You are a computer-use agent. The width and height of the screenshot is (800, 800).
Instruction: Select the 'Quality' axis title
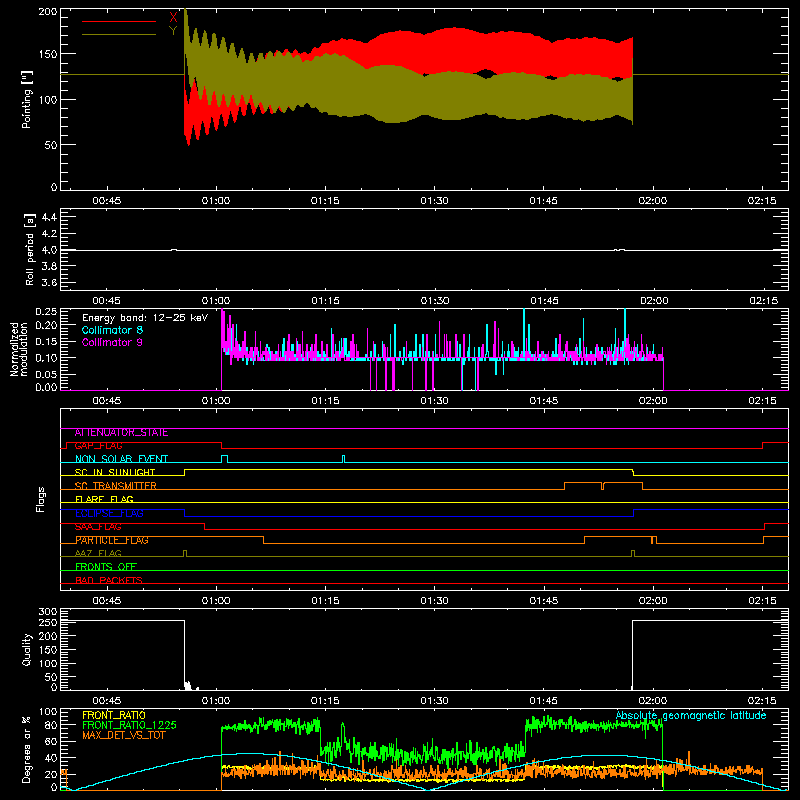coord(27,649)
